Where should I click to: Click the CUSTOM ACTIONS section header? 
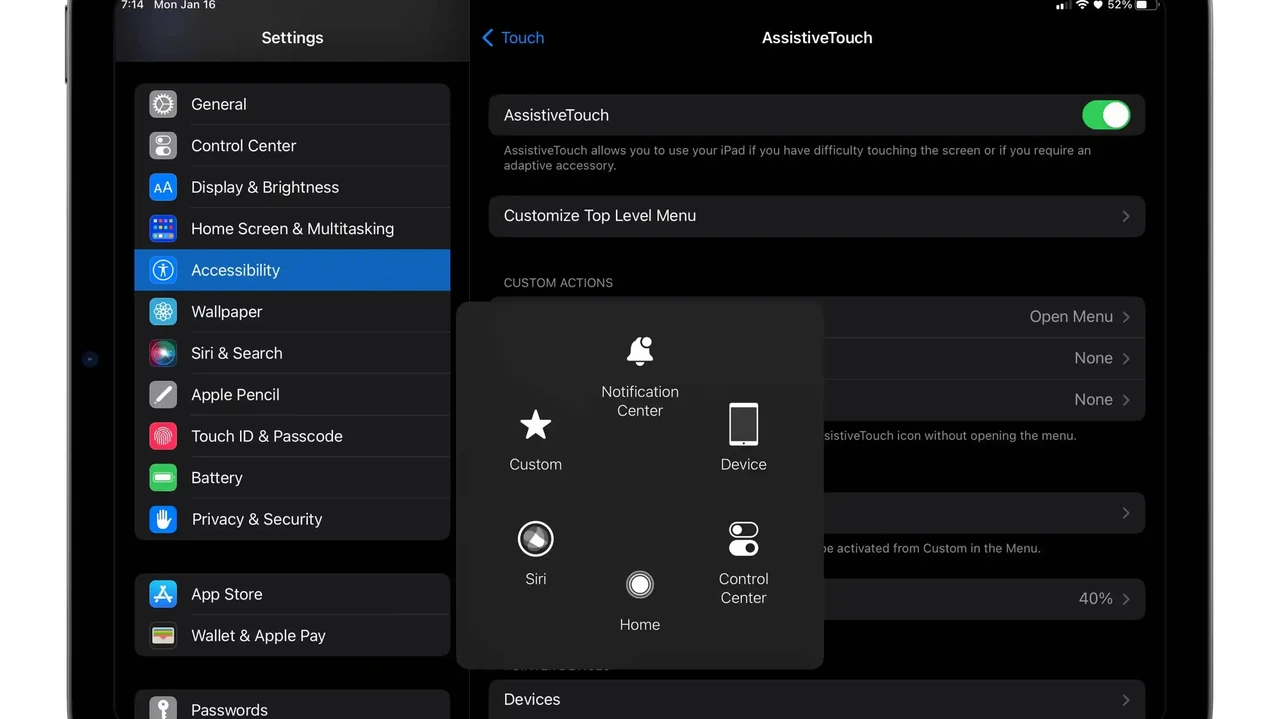[558, 283]
